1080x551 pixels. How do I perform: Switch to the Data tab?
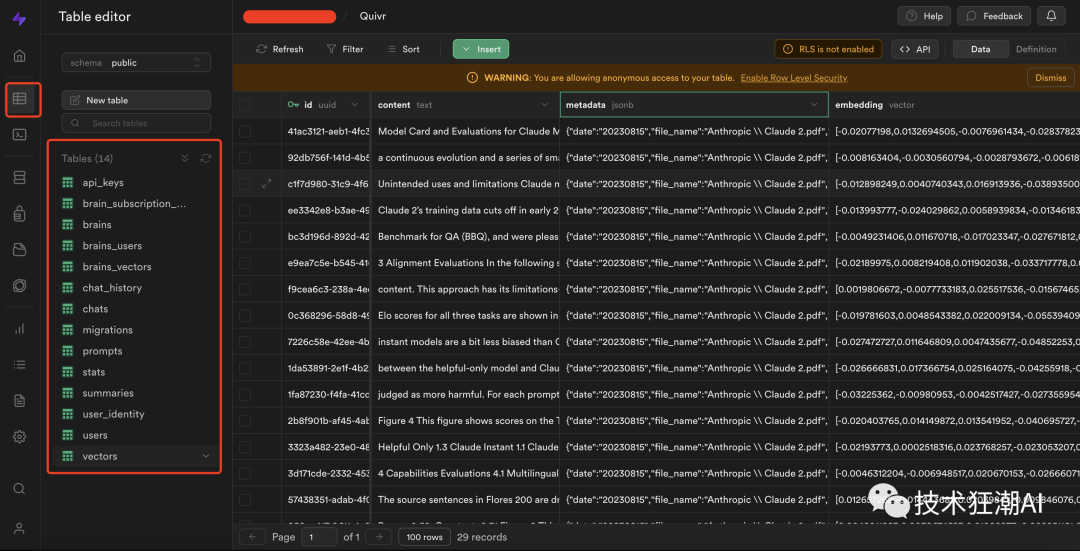click(980, 49)
